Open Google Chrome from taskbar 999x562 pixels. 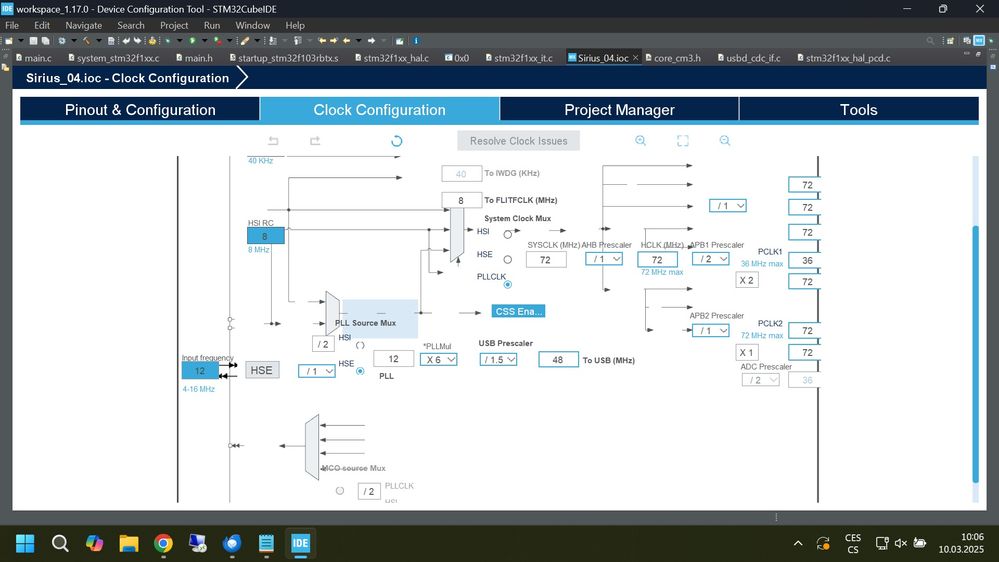(163, 544)
